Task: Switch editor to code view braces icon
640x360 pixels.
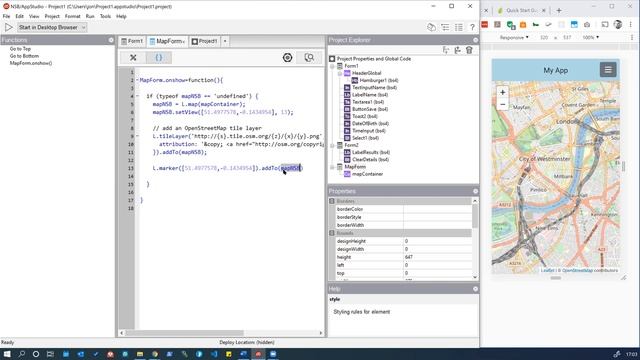Action: coord(159,58)
